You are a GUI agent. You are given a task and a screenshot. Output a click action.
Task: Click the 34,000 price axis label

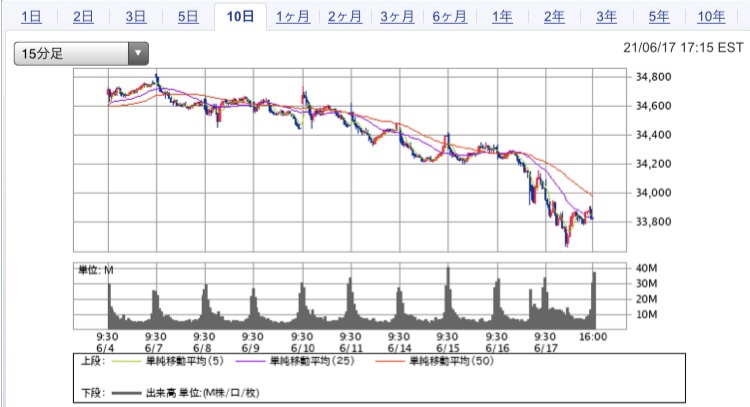click(653, 193)
